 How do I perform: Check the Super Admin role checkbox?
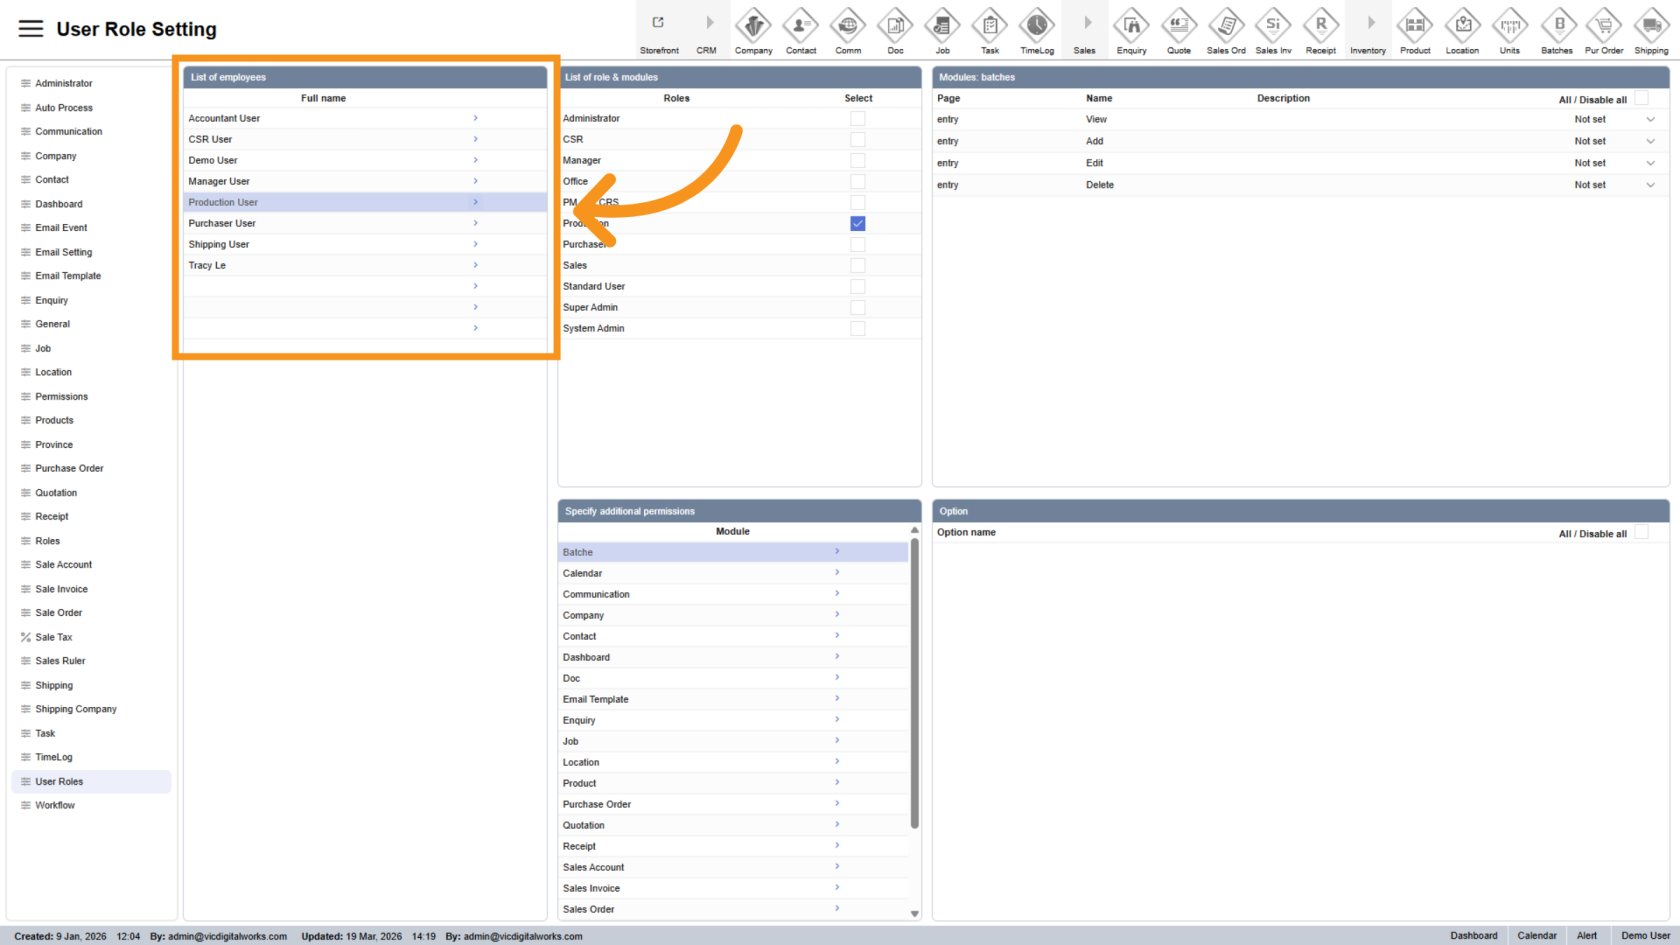pos(857,308)
